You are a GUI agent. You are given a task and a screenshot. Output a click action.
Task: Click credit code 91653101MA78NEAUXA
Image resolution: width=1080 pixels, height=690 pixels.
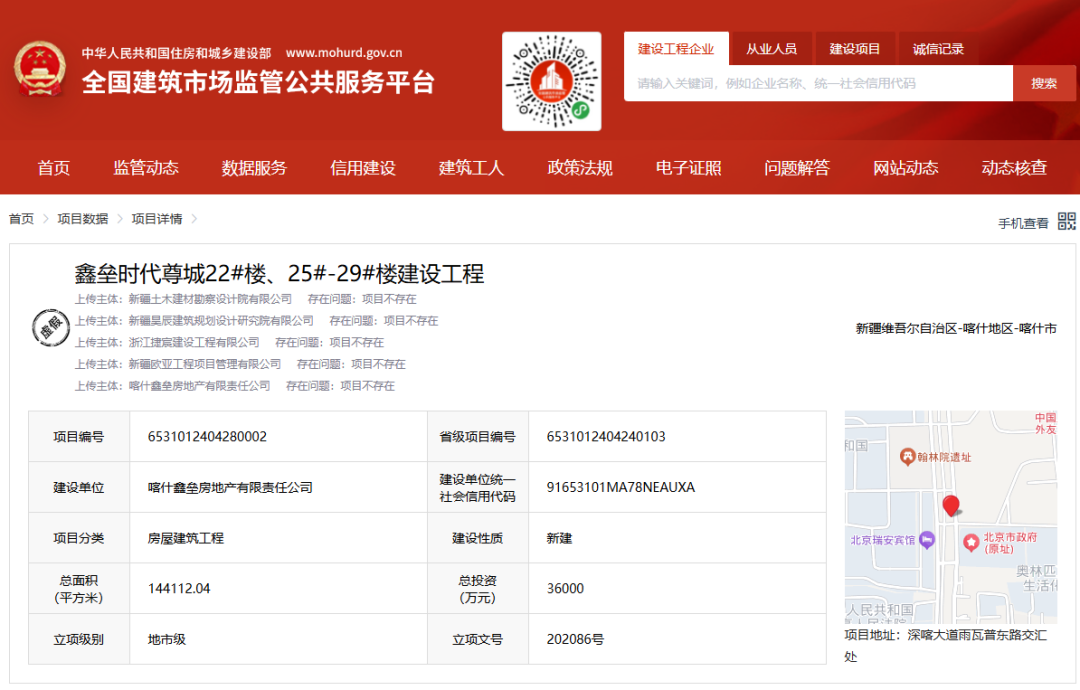621,488
